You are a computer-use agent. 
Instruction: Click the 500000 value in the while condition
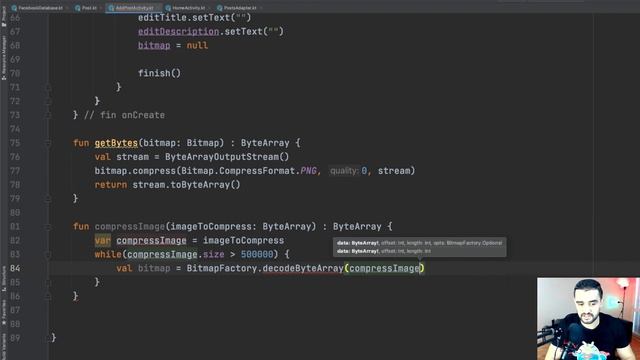257,254
